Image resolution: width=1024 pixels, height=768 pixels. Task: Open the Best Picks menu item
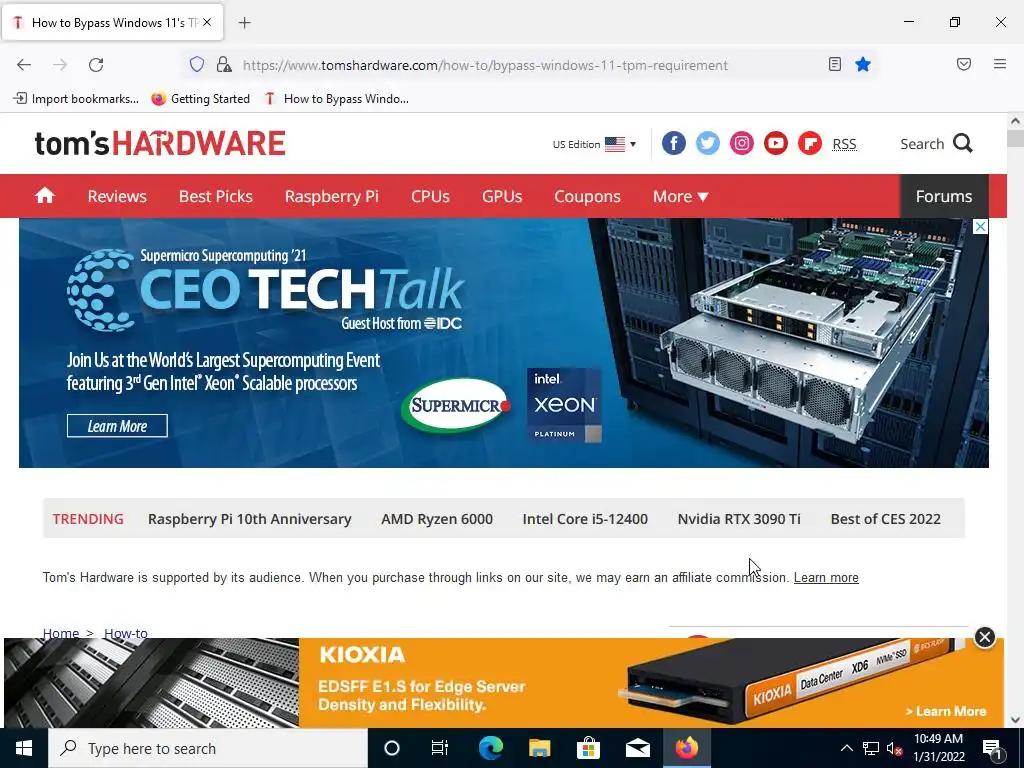[216, 196]
